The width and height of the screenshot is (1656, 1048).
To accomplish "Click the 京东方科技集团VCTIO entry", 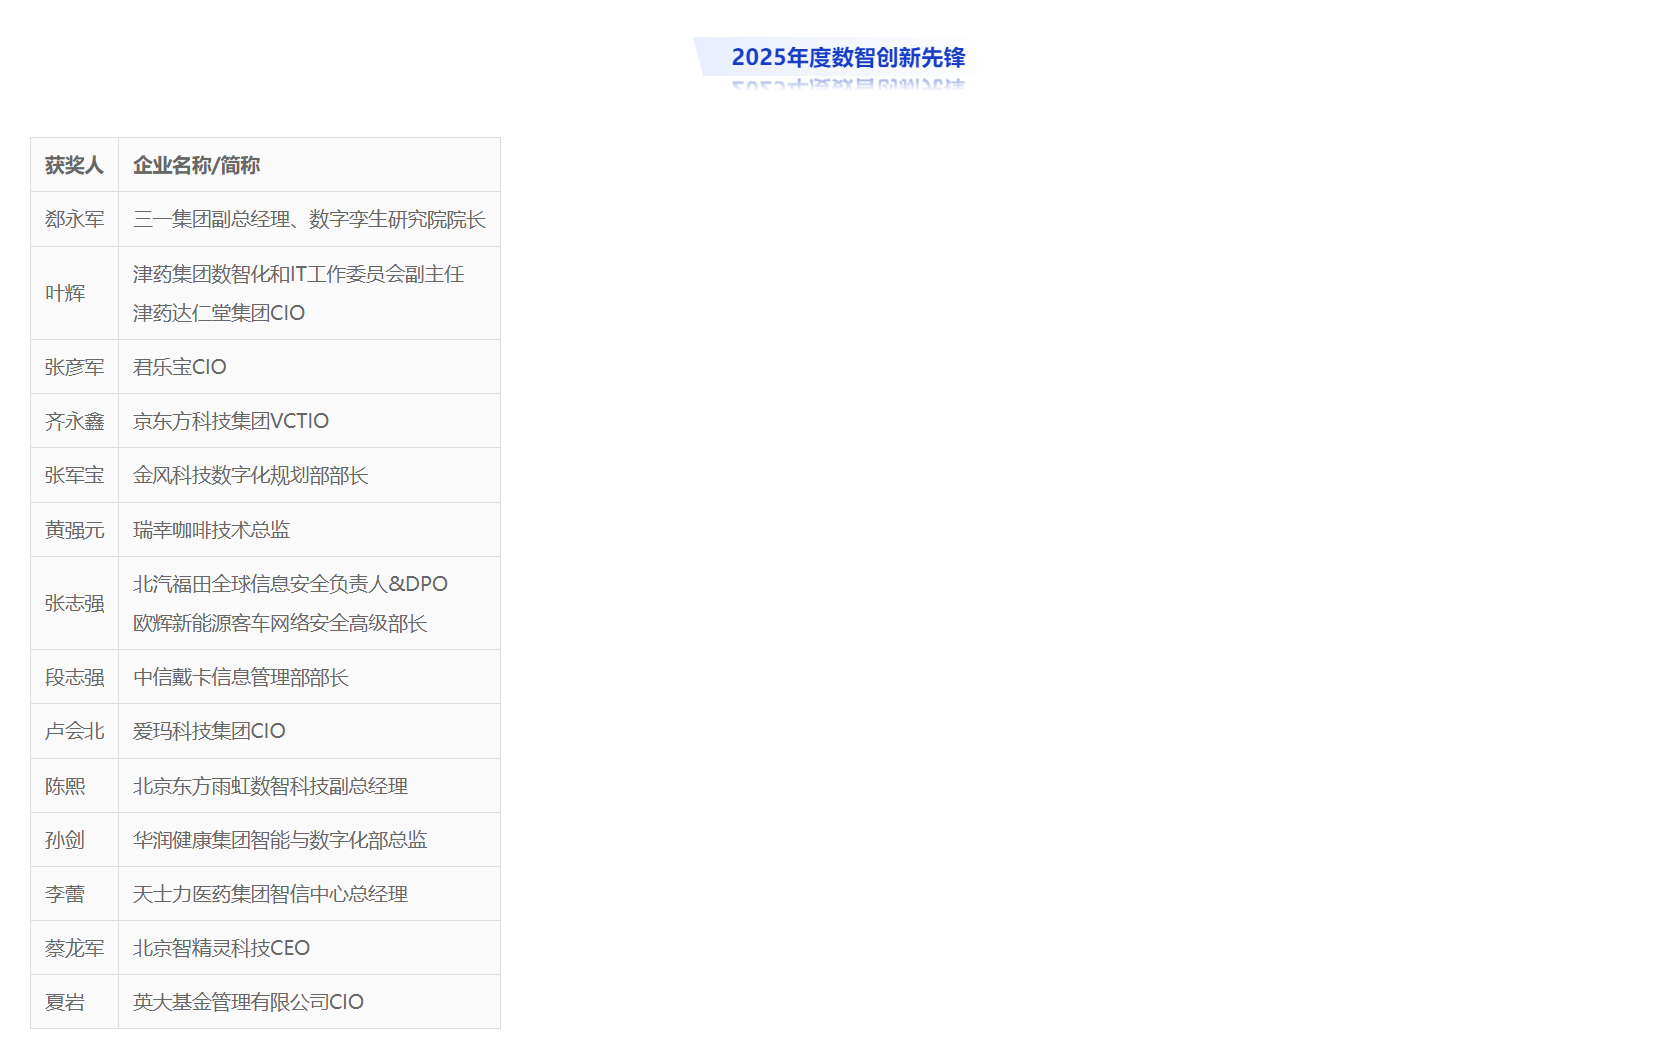I will coord(231,421).
